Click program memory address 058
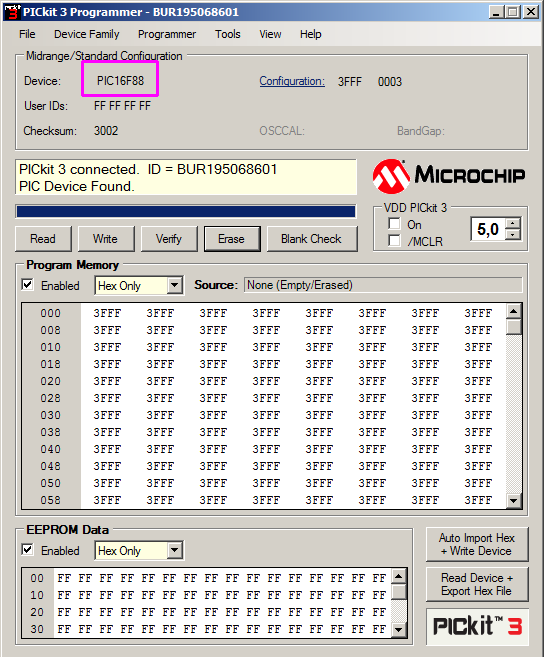 click(51, 500)
